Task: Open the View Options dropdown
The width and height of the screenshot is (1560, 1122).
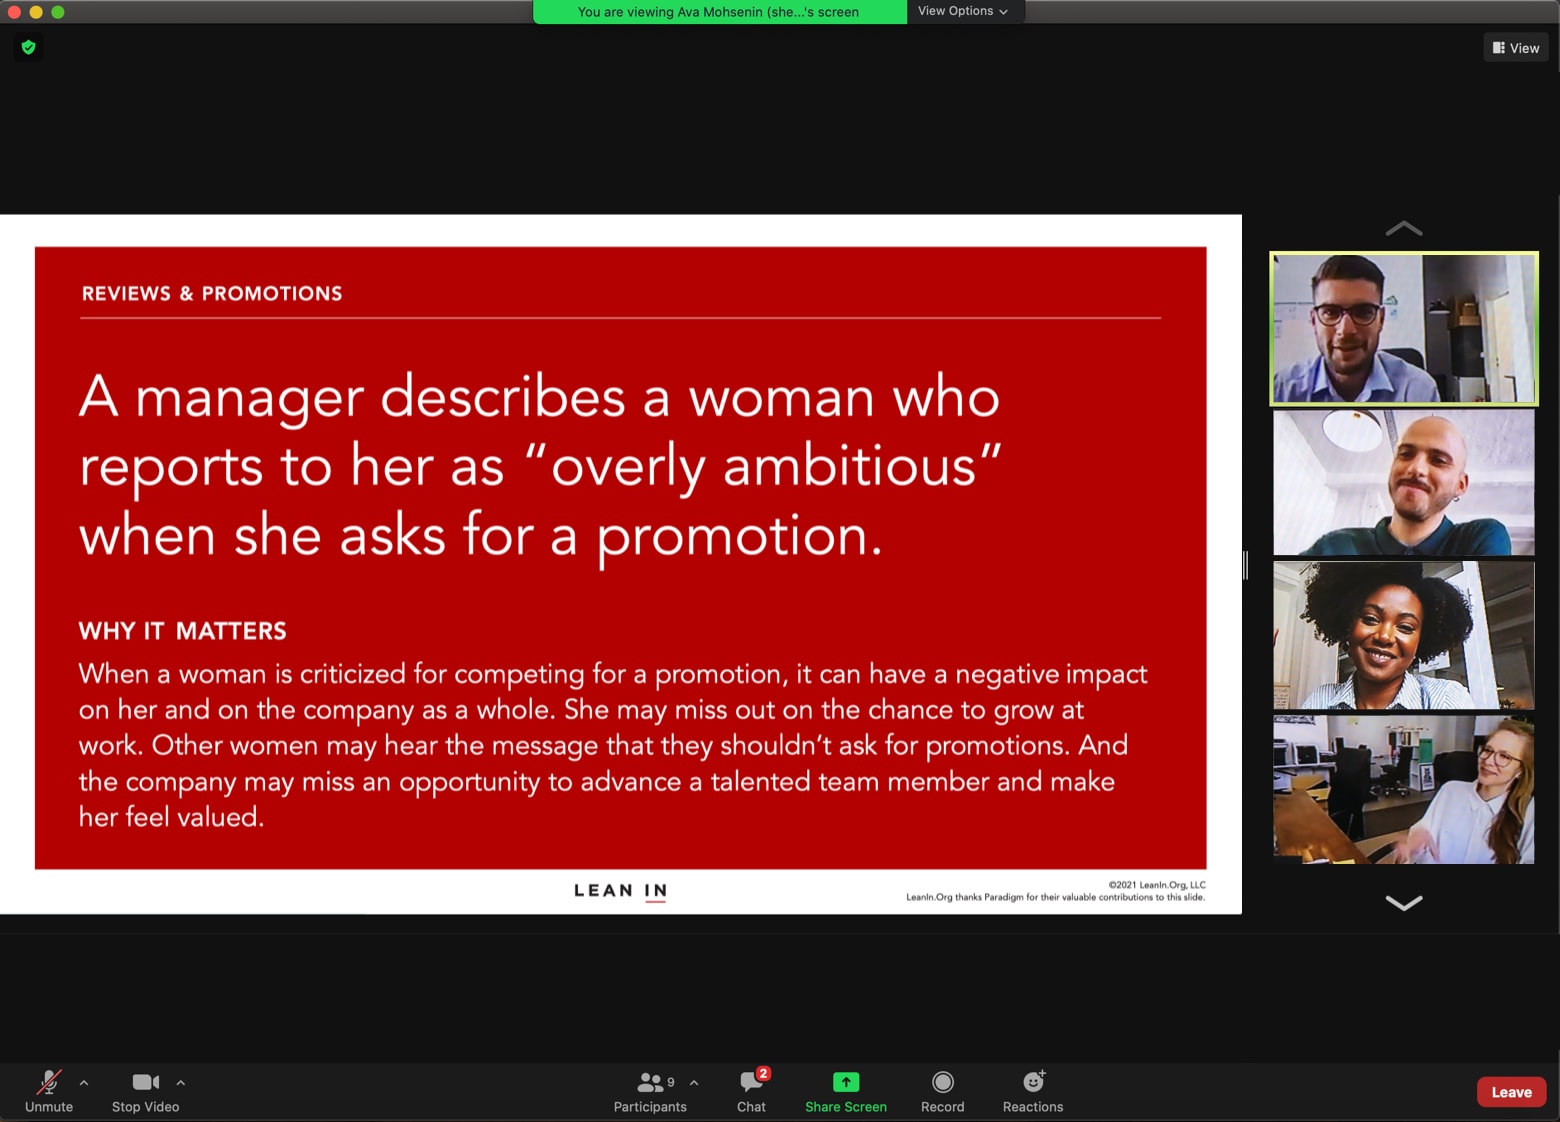Action: pos(963,11)
